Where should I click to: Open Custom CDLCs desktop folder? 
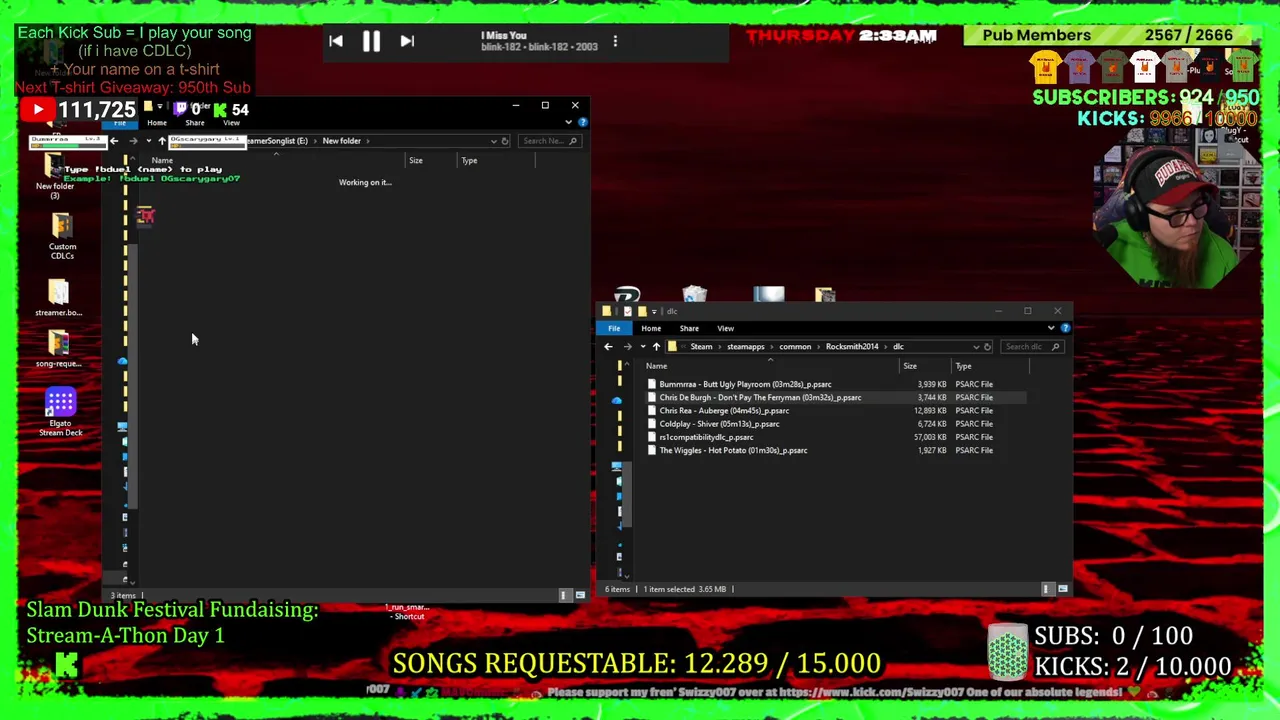(62, 236)
